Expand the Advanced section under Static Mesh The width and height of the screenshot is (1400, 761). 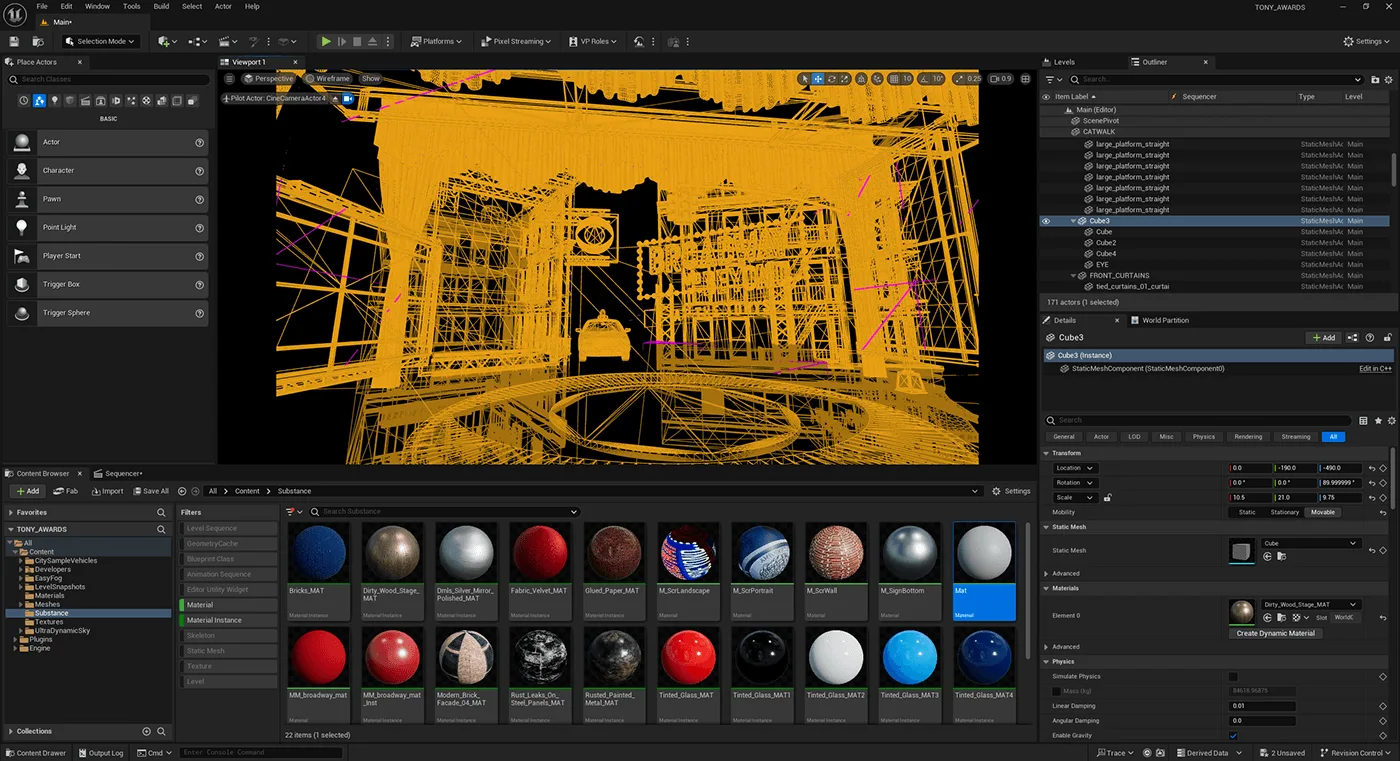tap(1047, 574)
